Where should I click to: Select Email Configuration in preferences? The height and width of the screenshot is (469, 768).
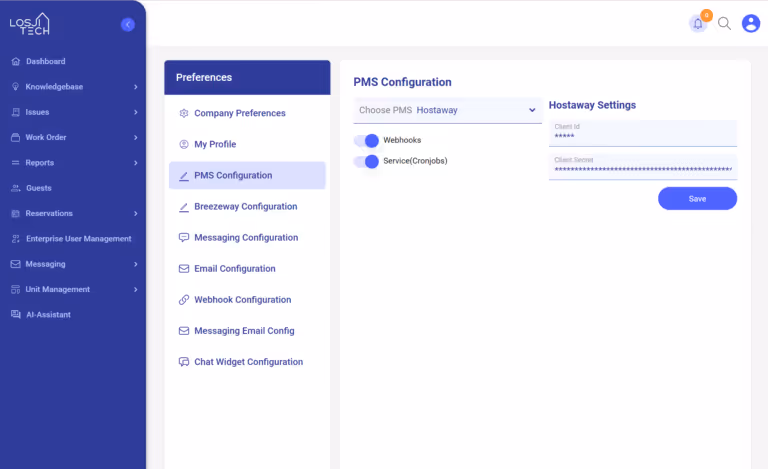[247, 269]
